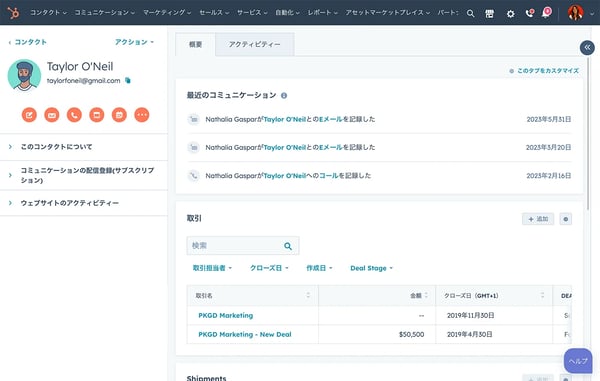Open the Deal Stage filter dropdown
Viewport: 600px width, 381px height.
pos(371,268)
